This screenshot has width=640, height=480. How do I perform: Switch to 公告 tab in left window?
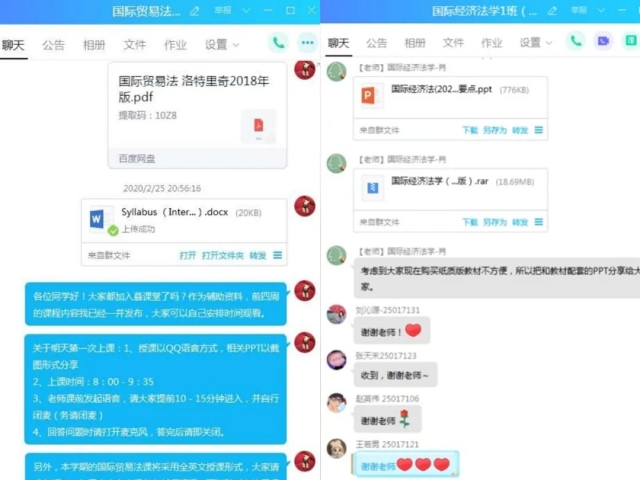(x=53, y=45)
